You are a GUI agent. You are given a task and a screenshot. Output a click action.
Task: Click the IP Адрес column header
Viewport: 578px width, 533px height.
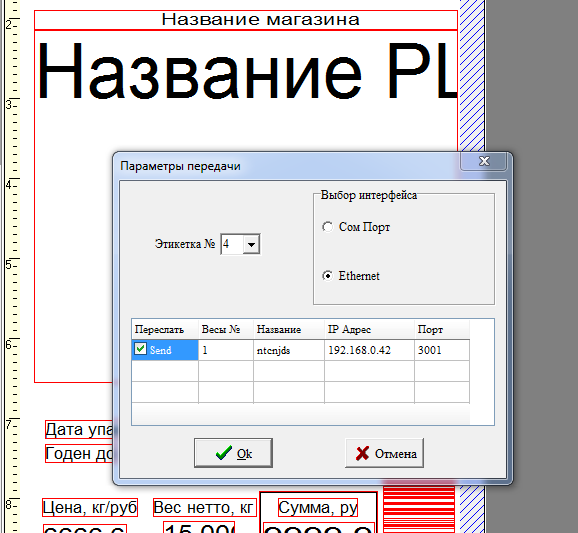coord(369,330)
